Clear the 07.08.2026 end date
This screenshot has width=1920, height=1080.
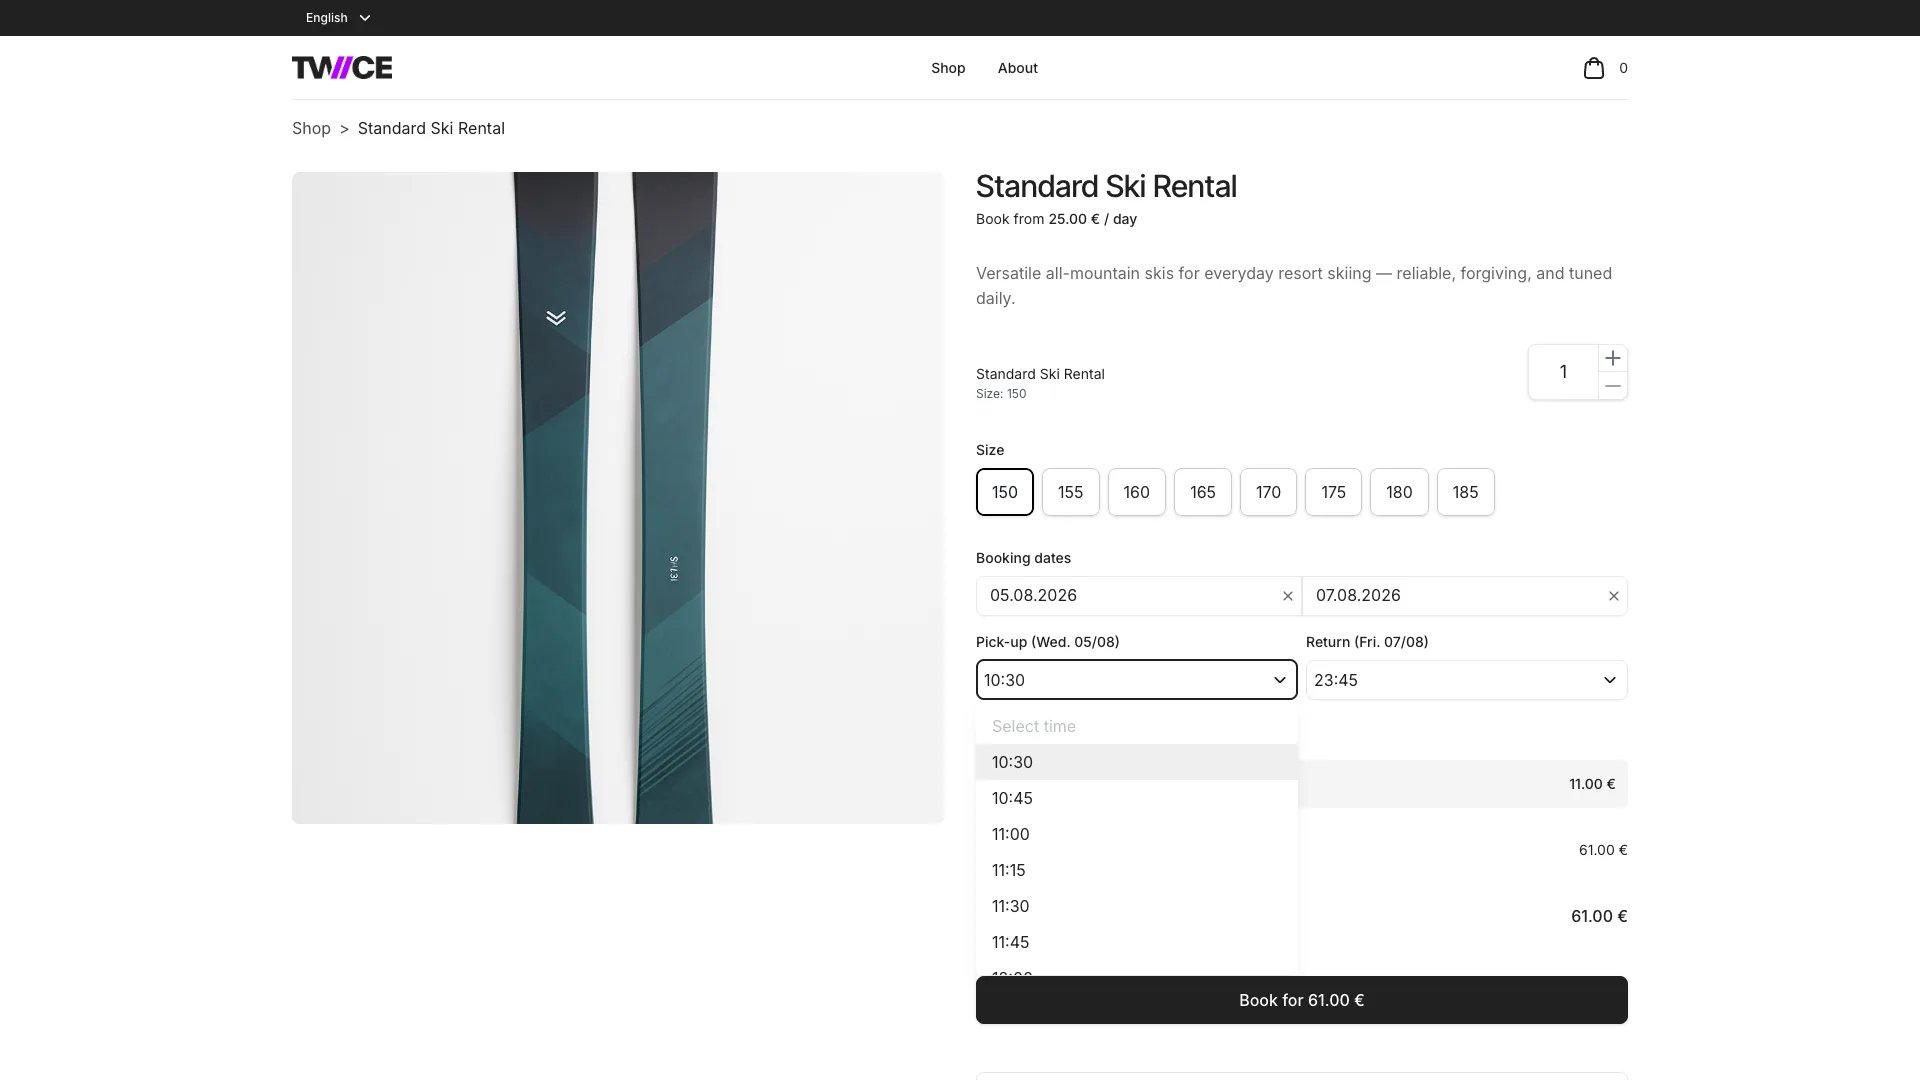click(x=1613, y=596)
